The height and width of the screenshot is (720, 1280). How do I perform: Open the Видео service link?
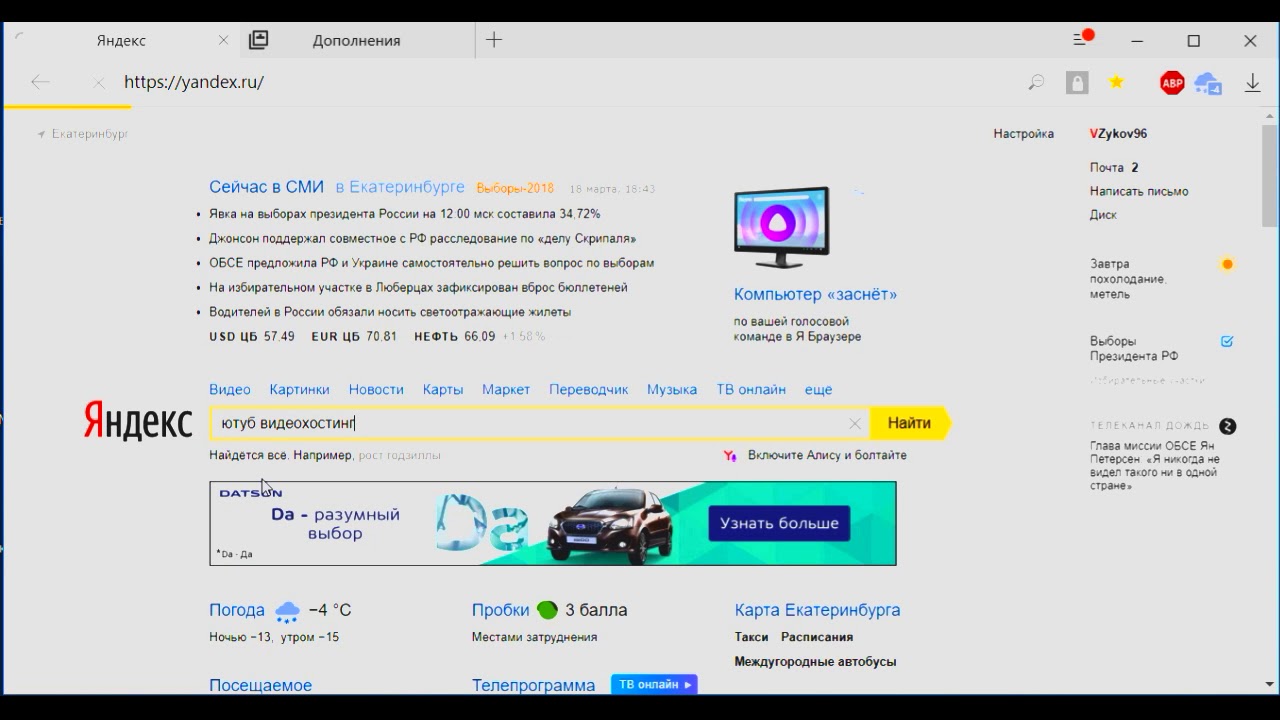coord(230,389)
